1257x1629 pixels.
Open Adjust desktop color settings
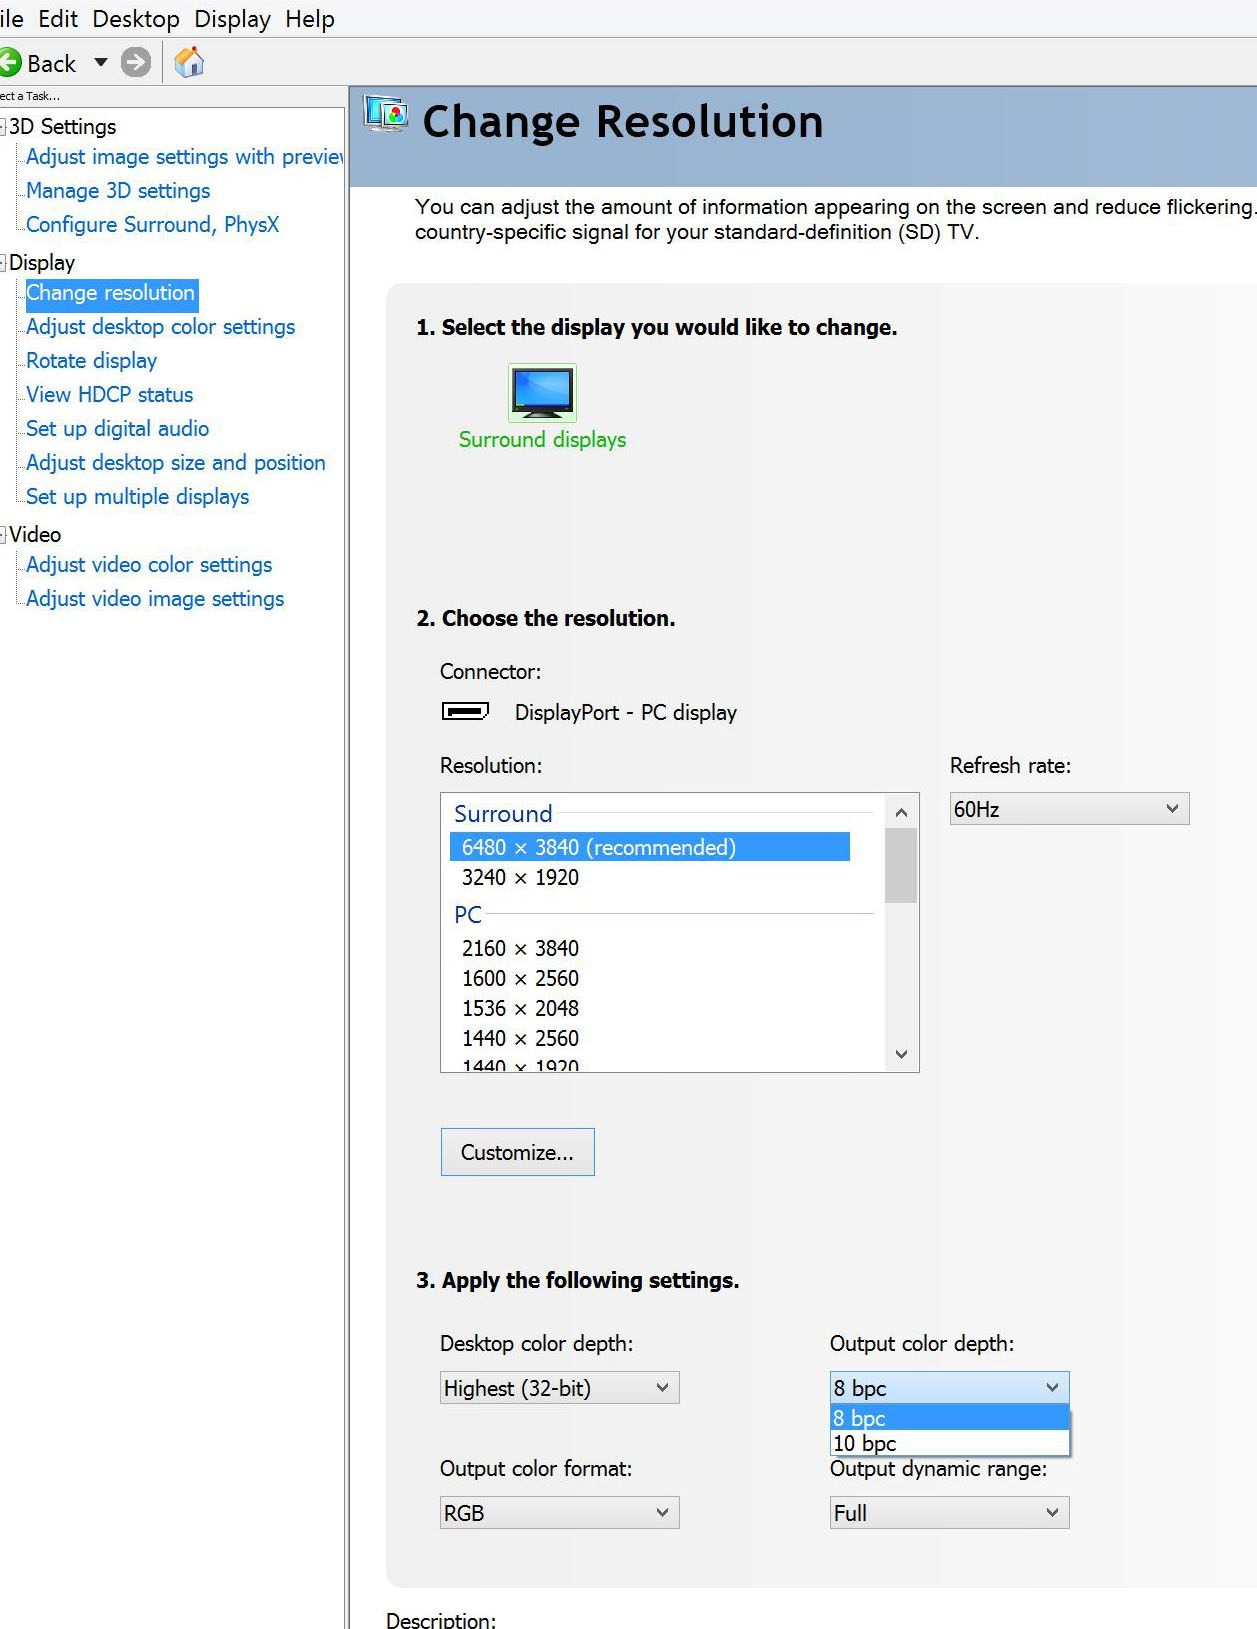(160, 327)
